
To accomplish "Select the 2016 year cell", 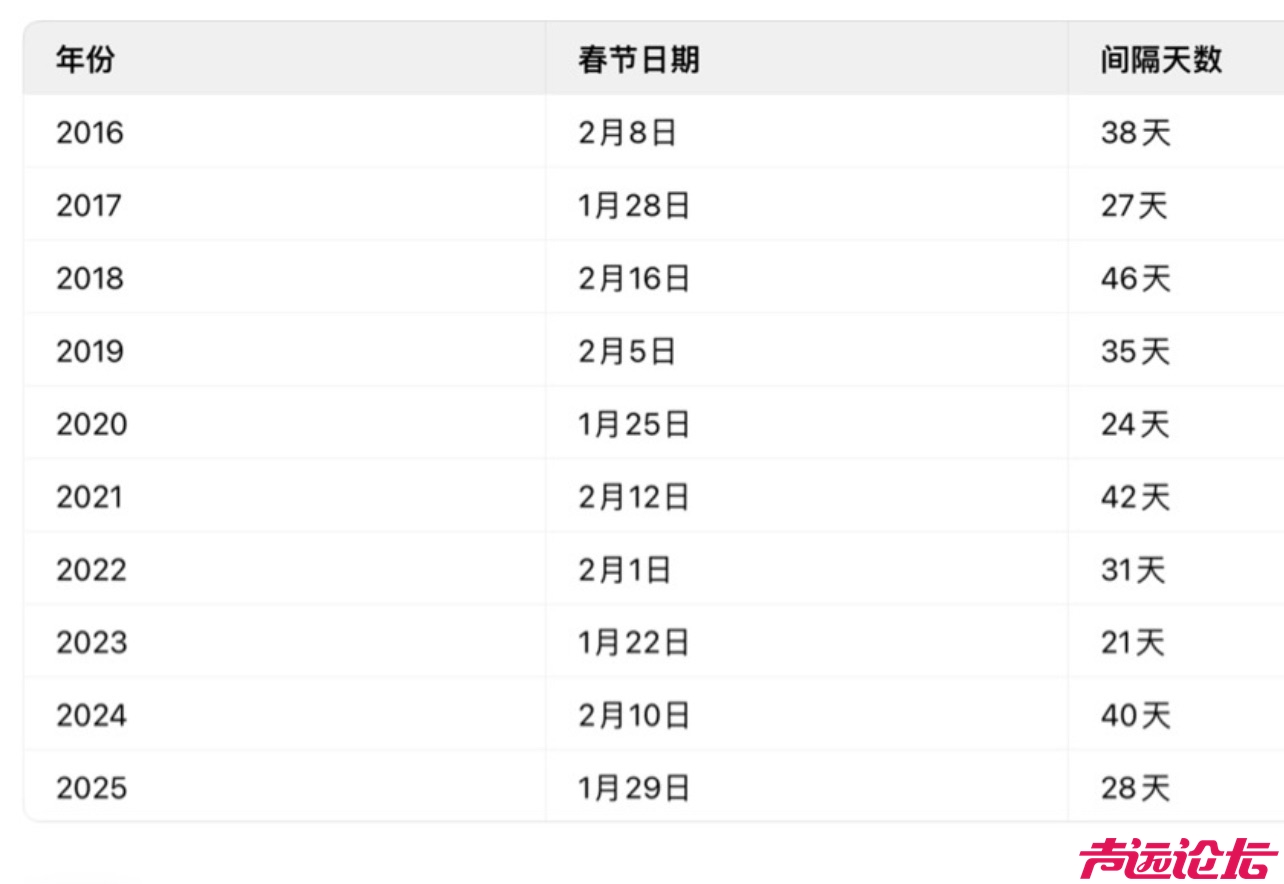I will 90,133.
